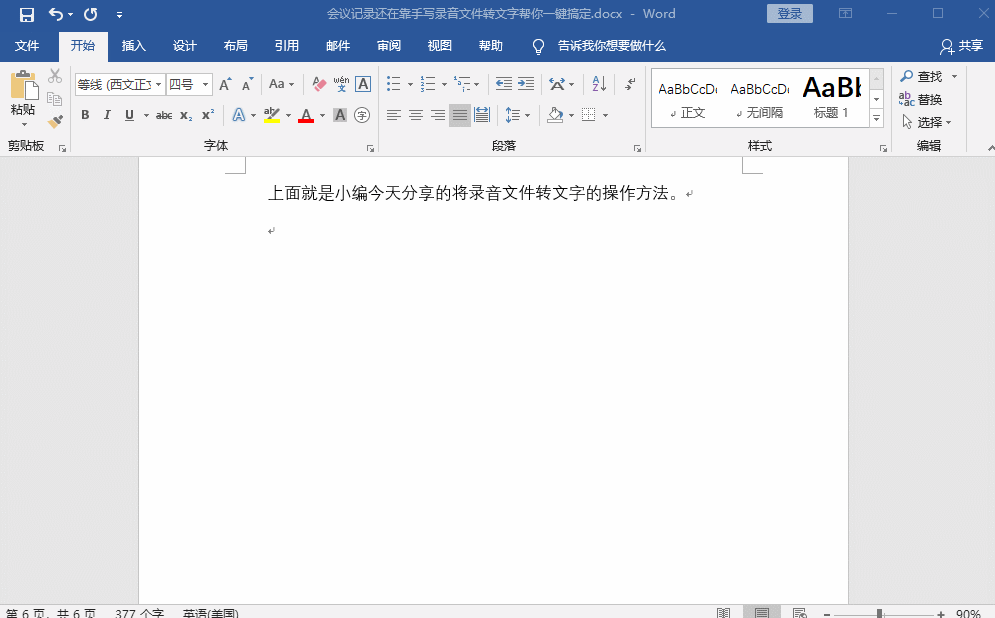Apply subscript to selection
995x618 pixels.
click(x=184, y=114)
